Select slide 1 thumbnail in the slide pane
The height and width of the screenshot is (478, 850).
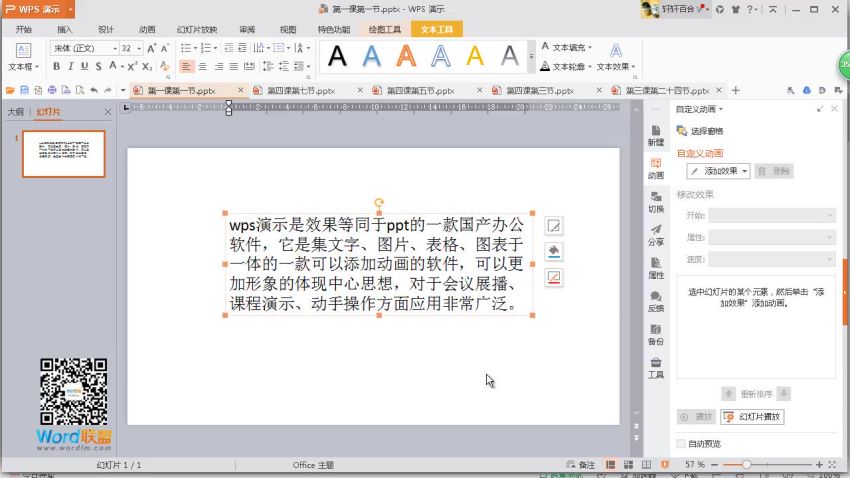[x=64, y=153]
